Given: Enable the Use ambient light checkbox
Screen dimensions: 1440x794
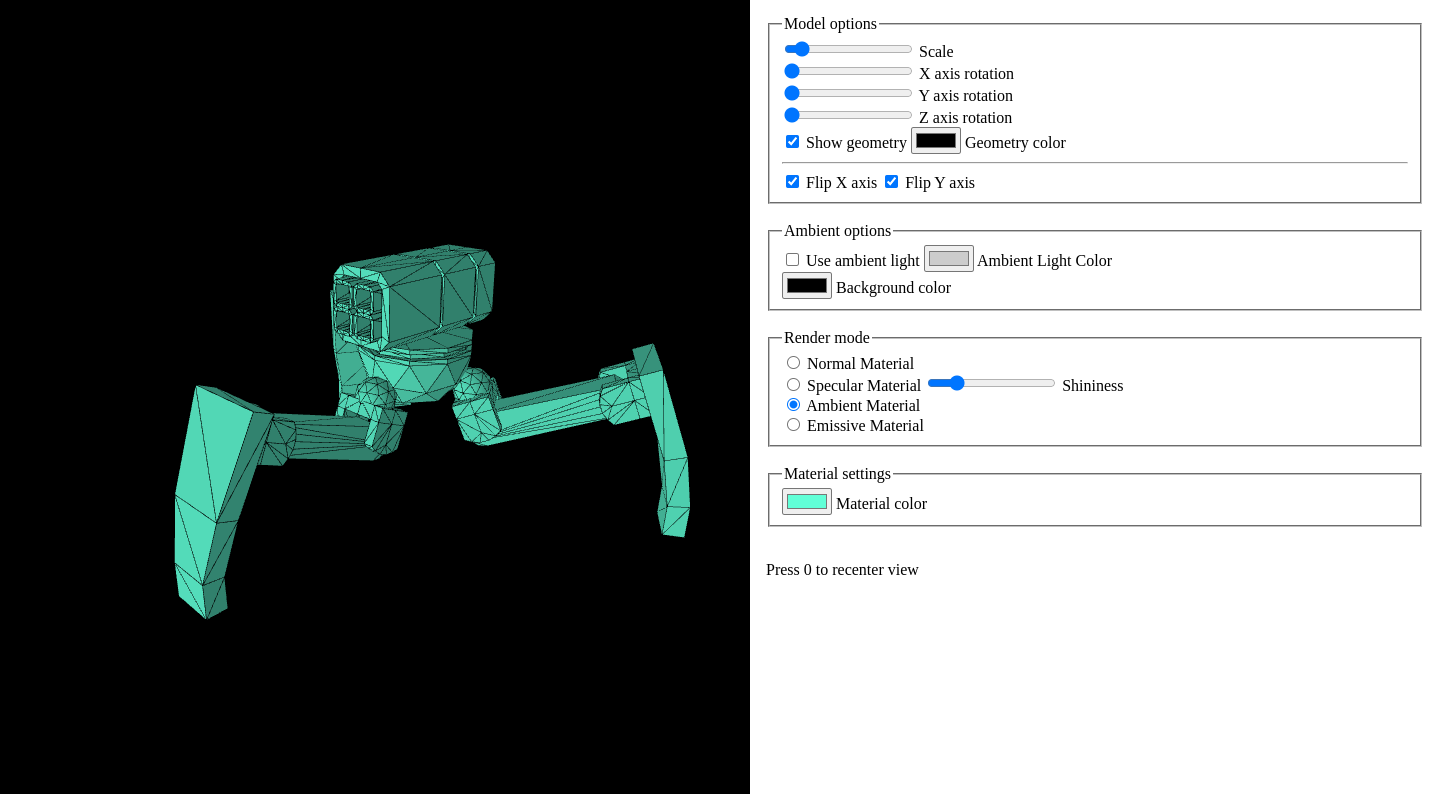Looking at the screenshot, I should pos(792,260).
